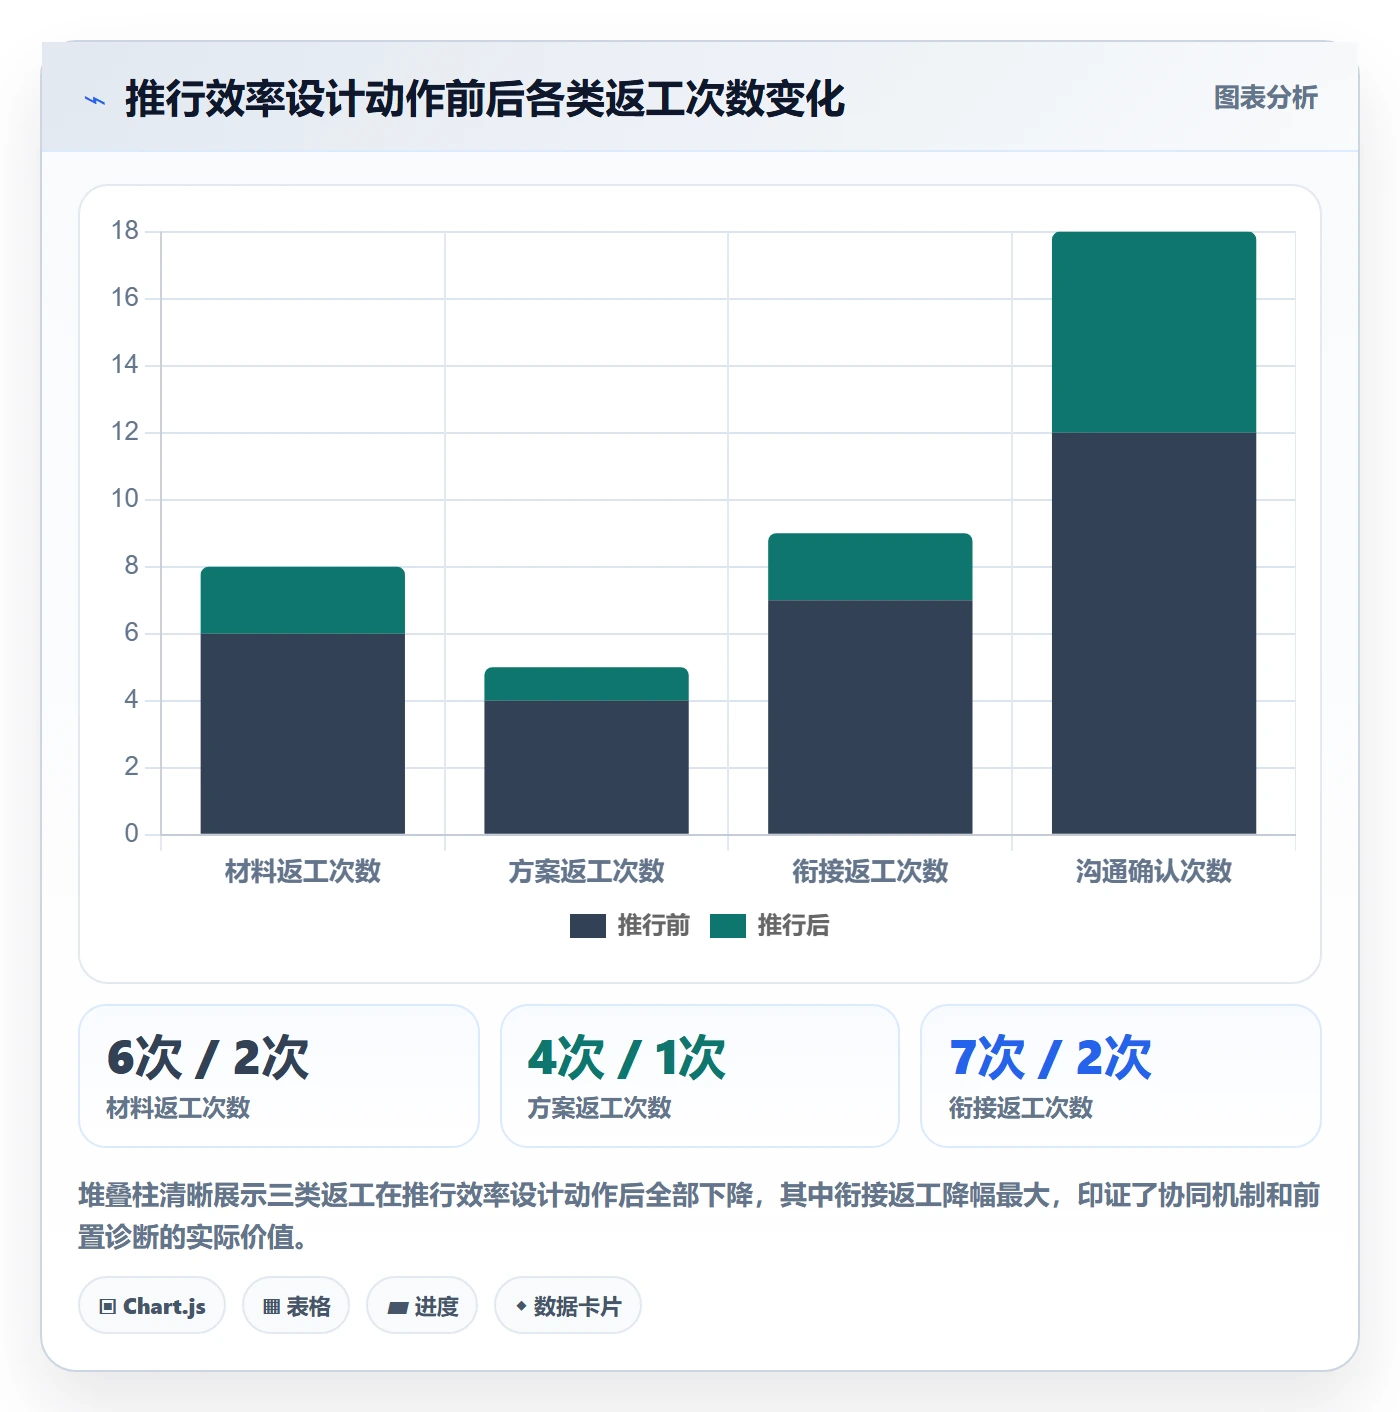Open the 6次 / 2次 材料返工次数 card
This screenshot has width=1400, height=1412.
click(279, 1076)
